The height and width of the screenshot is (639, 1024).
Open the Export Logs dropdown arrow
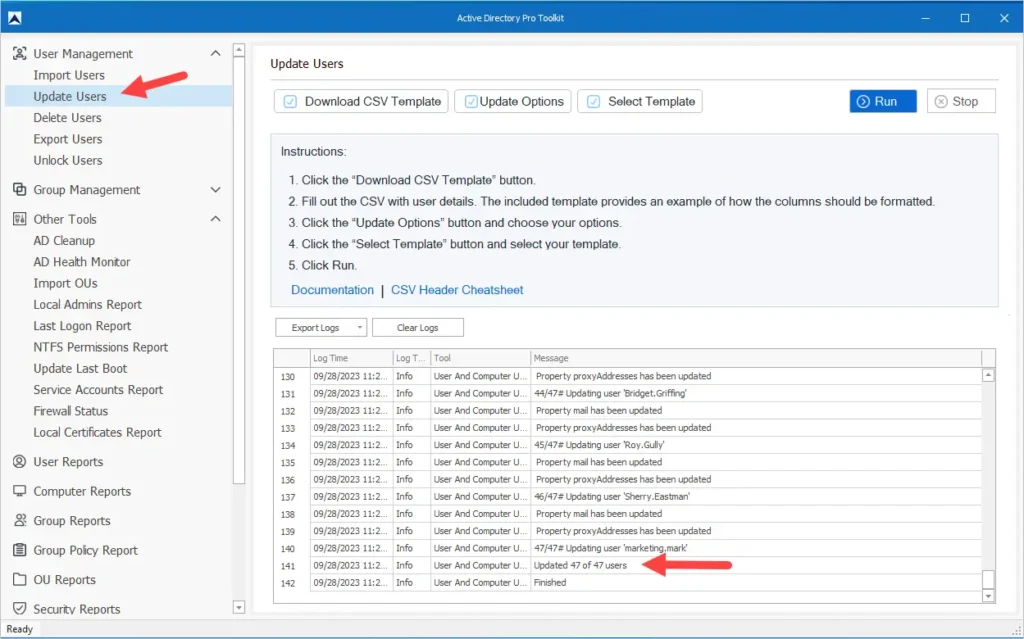pos(359,327)
